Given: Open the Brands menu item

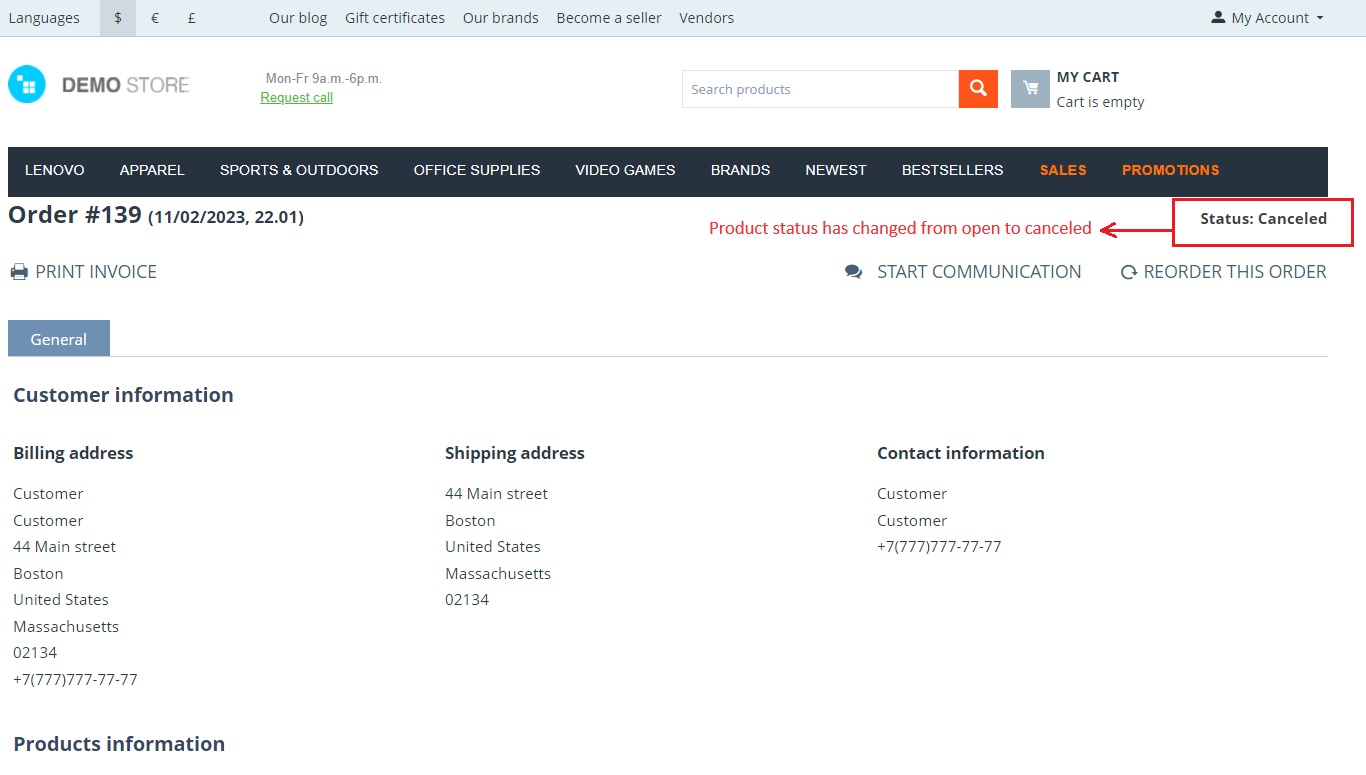Looking at the screenshot, I should coord(740,170).
